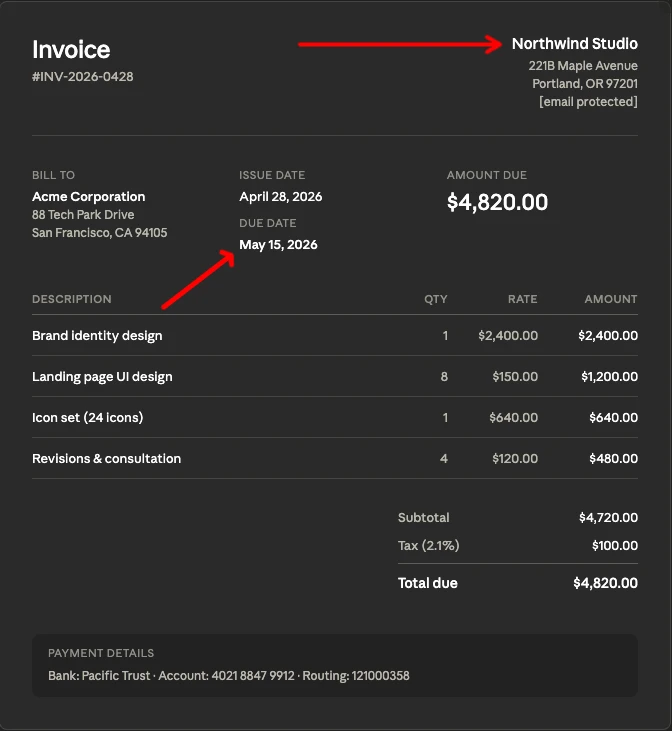Viewport: 672px width, 731px height.
Task: Select the bank account details text
Action: click(x=229, y=676)
